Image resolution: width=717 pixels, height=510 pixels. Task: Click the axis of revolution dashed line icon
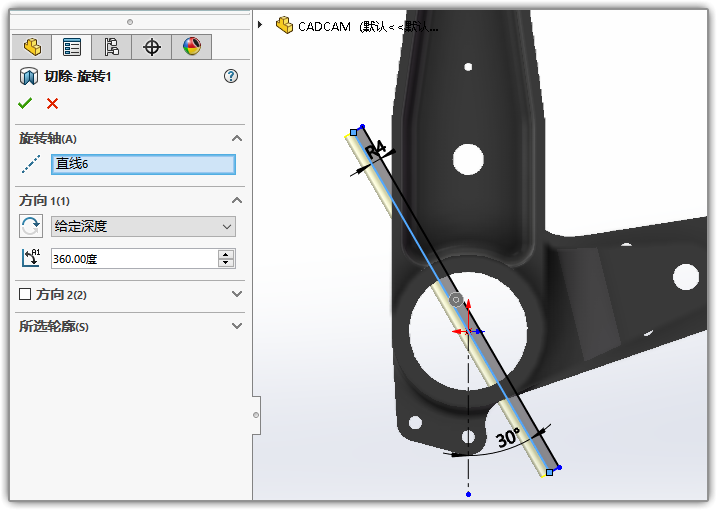point(31,164)
